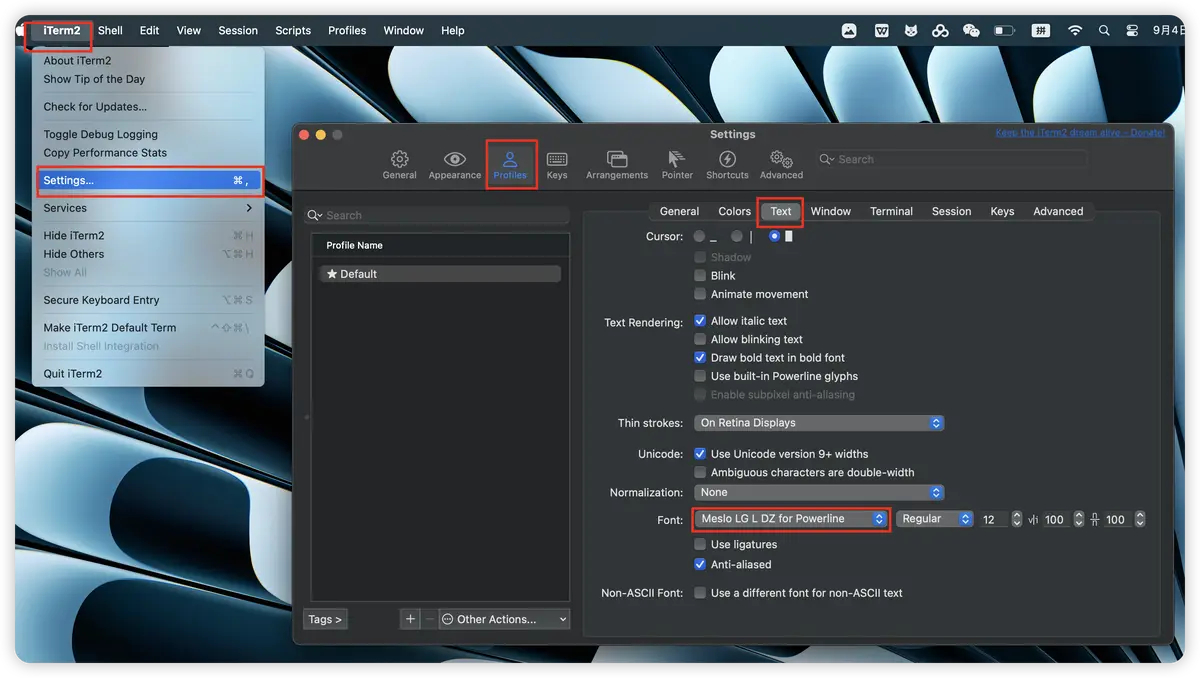Open Spotlight search magnifier in the menu bar

(1104, 31)
